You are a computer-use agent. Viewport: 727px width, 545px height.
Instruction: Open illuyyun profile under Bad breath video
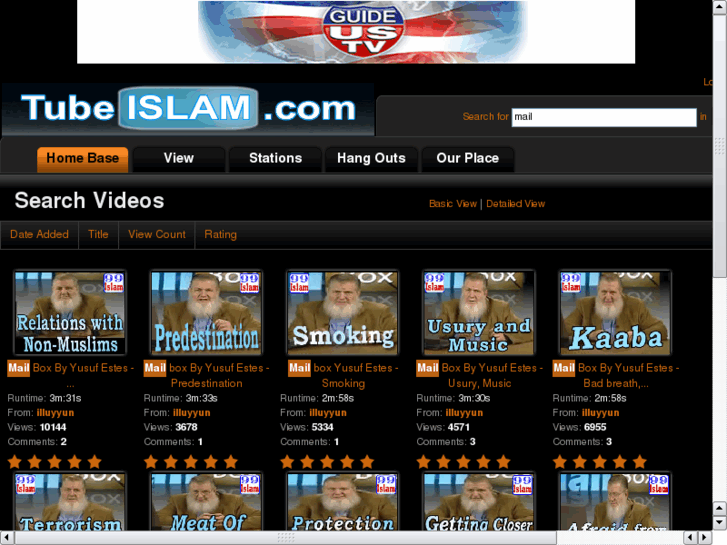pos(600,413)
